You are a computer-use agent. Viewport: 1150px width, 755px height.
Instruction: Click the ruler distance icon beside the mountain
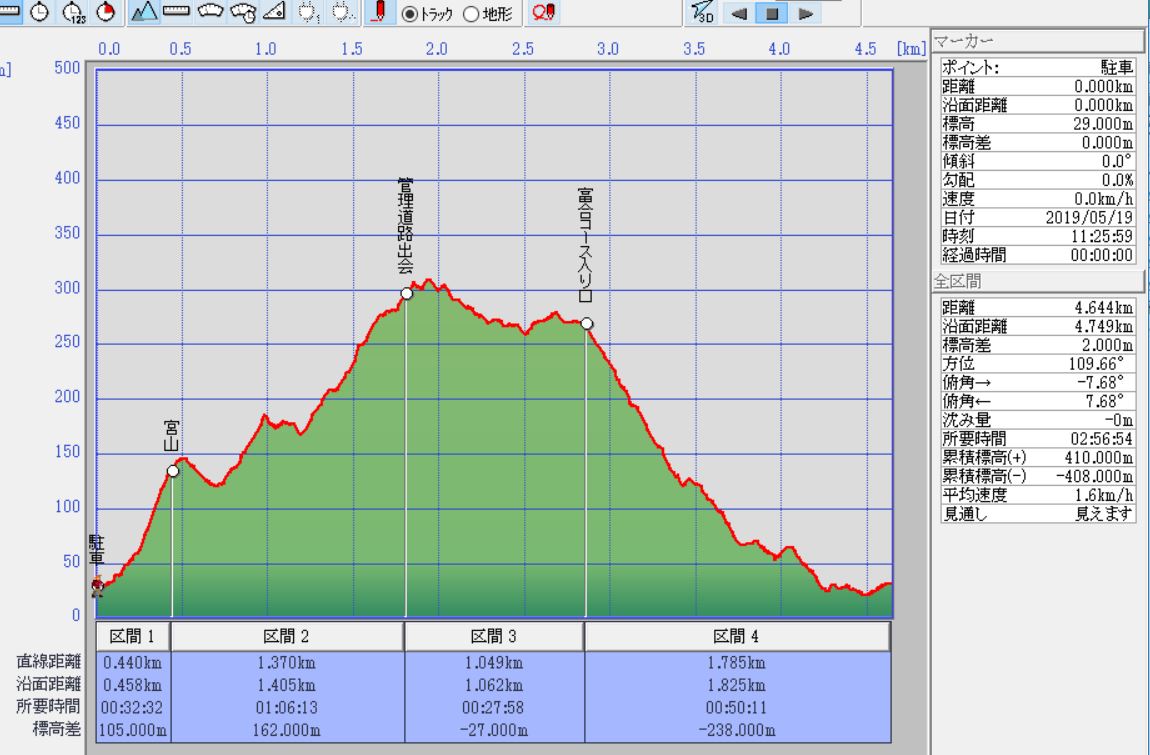(176, 12)
